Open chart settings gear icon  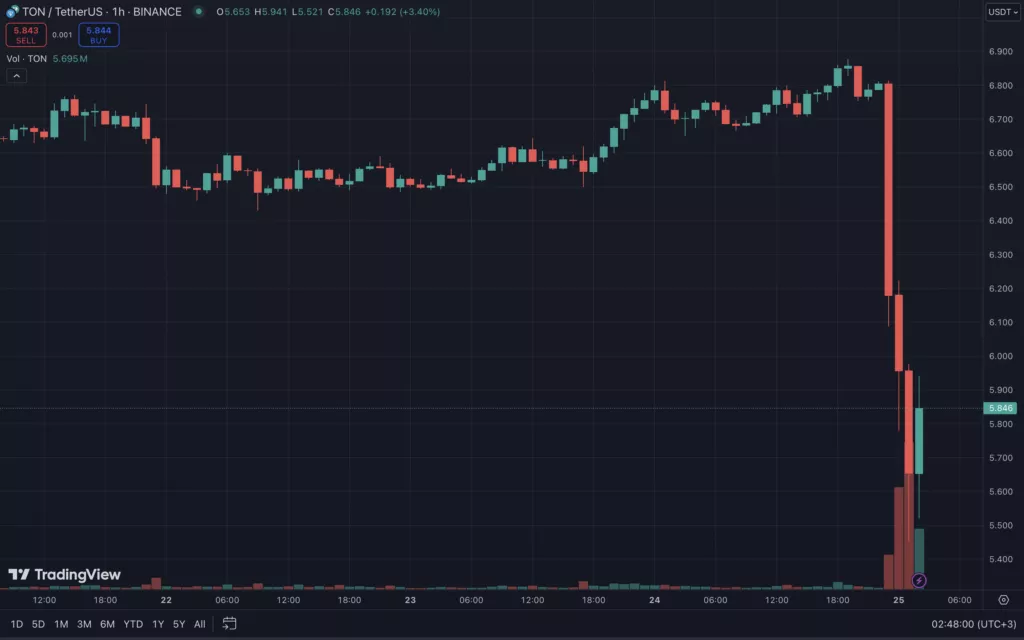point(1003,600)
